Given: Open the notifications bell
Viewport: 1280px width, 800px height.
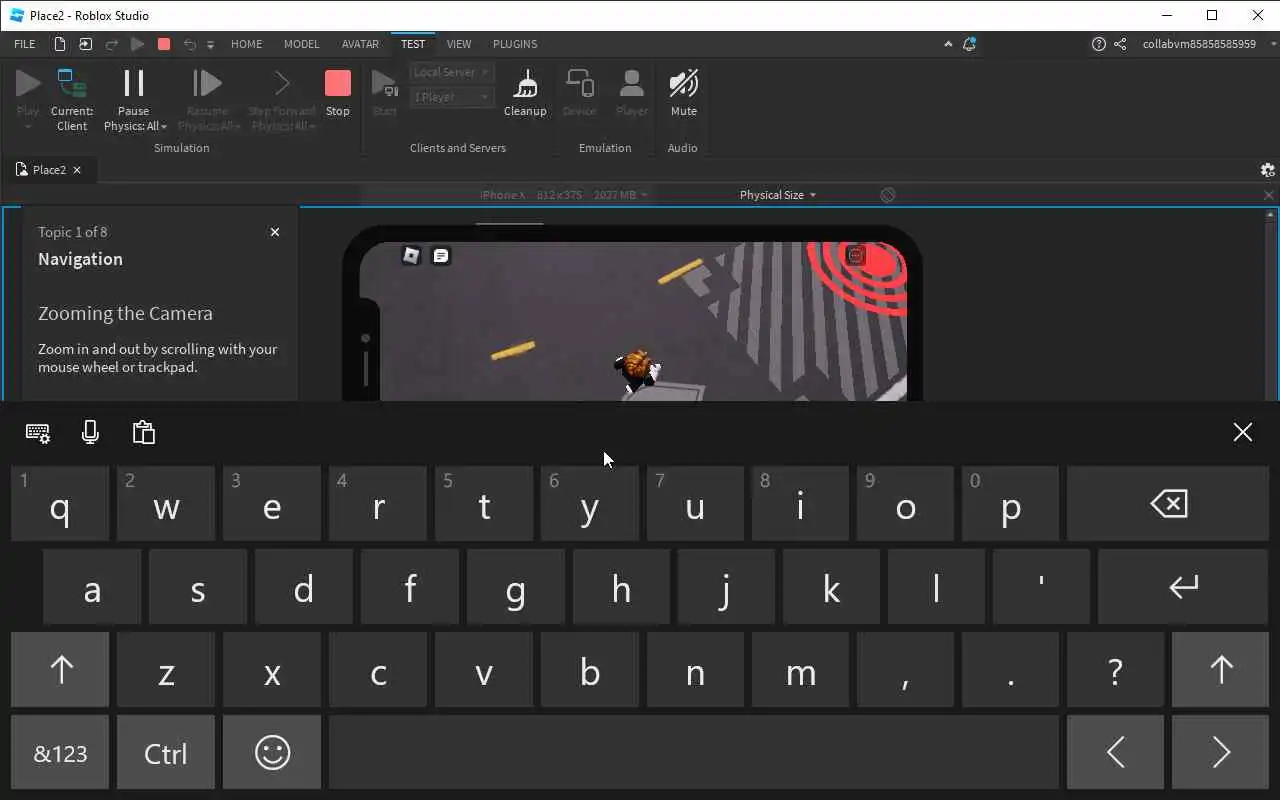Looking at the screenshot, I should coord(969,44).
